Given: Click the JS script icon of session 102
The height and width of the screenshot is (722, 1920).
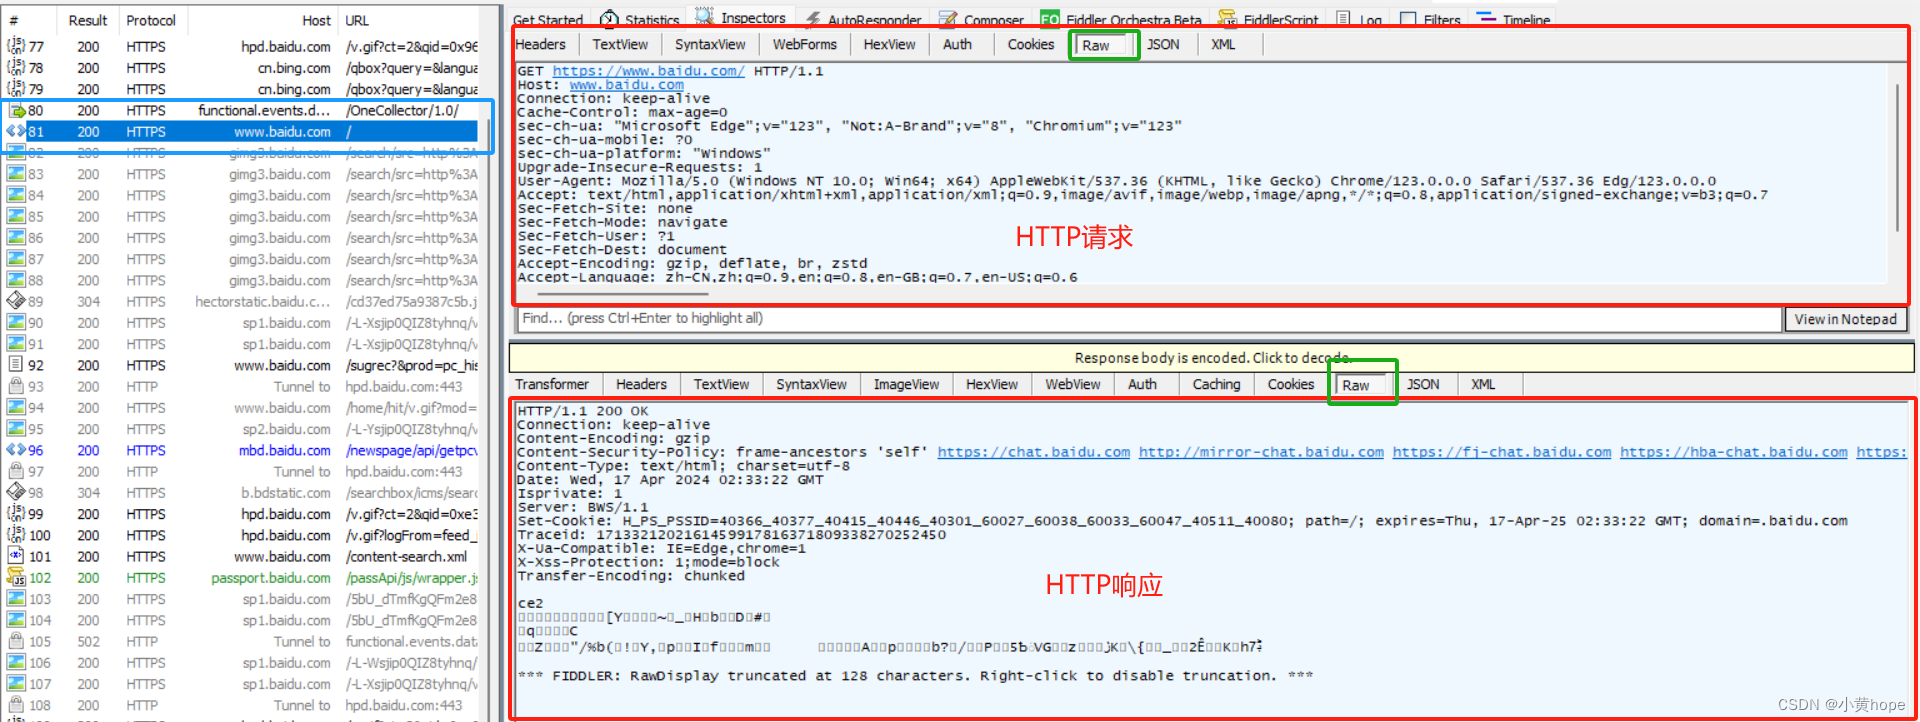Looking at the screenshot, I should point(16,577).
